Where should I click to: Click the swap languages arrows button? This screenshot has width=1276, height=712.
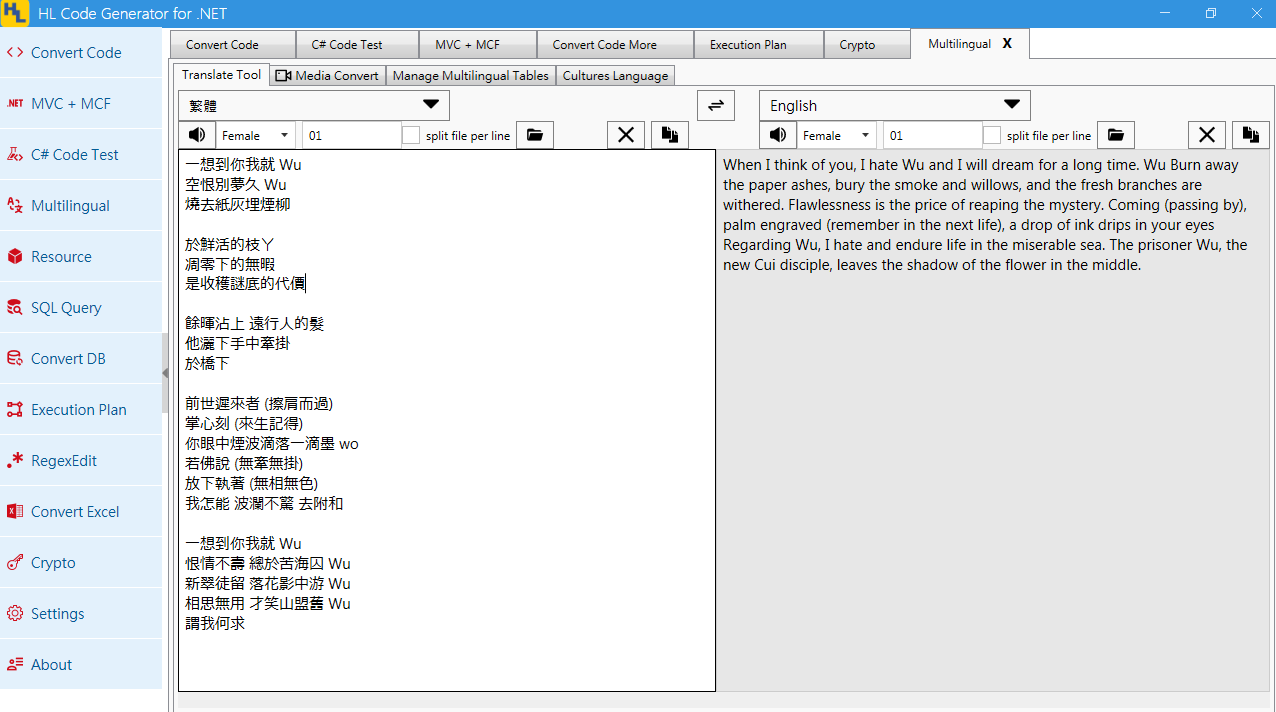click(x=716, y=106)
